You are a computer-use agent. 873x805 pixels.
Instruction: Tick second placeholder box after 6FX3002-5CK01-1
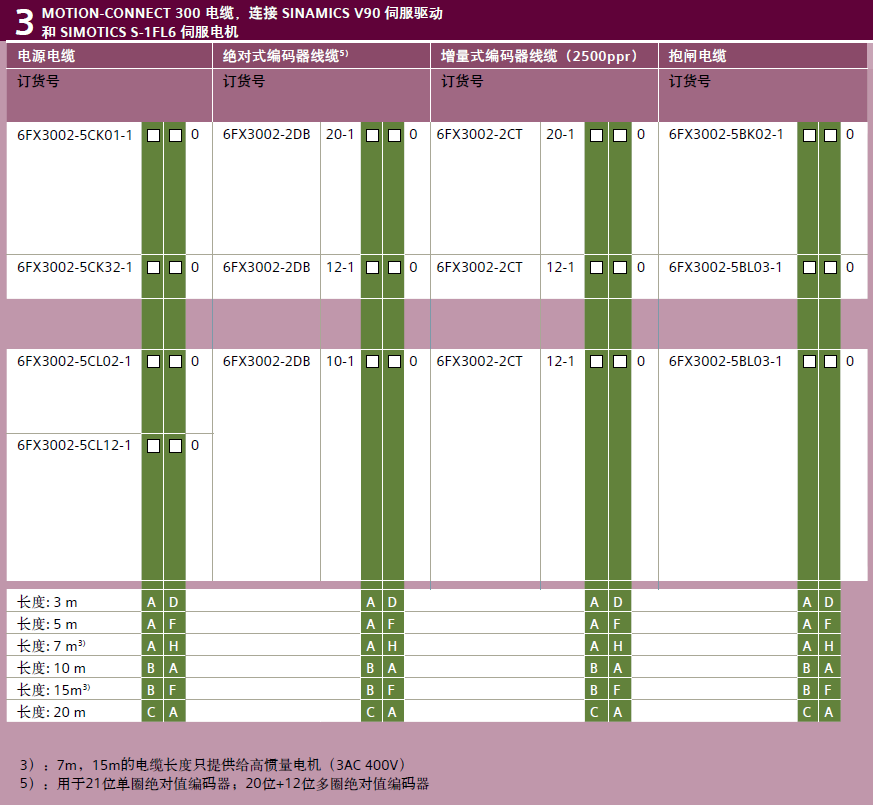click(x=175, y=135)
